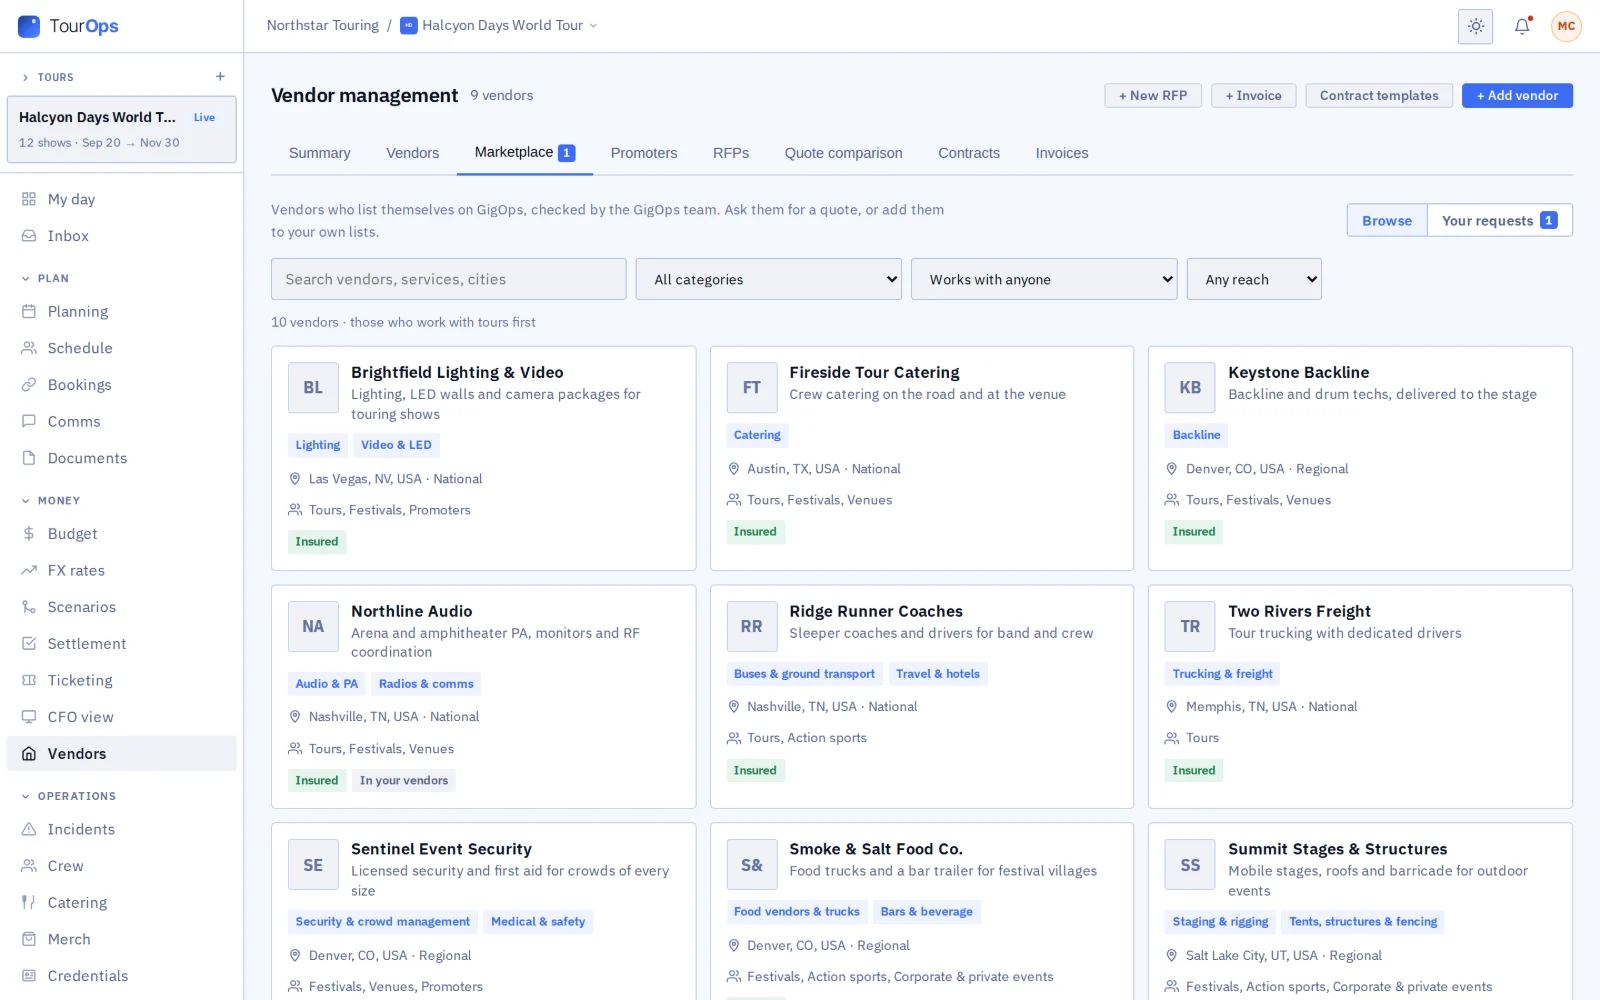Click the TourOps logo icon
Image resolution: width=1600 pixels, height=1000 pixels.
tap(29, 26)
